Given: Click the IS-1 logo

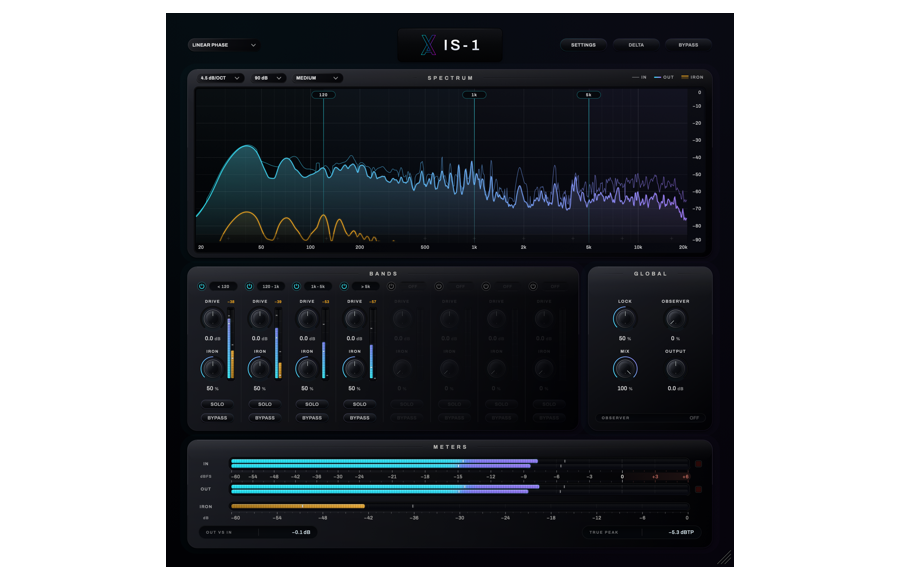Looking at the screenshot, I should [450, 45].
